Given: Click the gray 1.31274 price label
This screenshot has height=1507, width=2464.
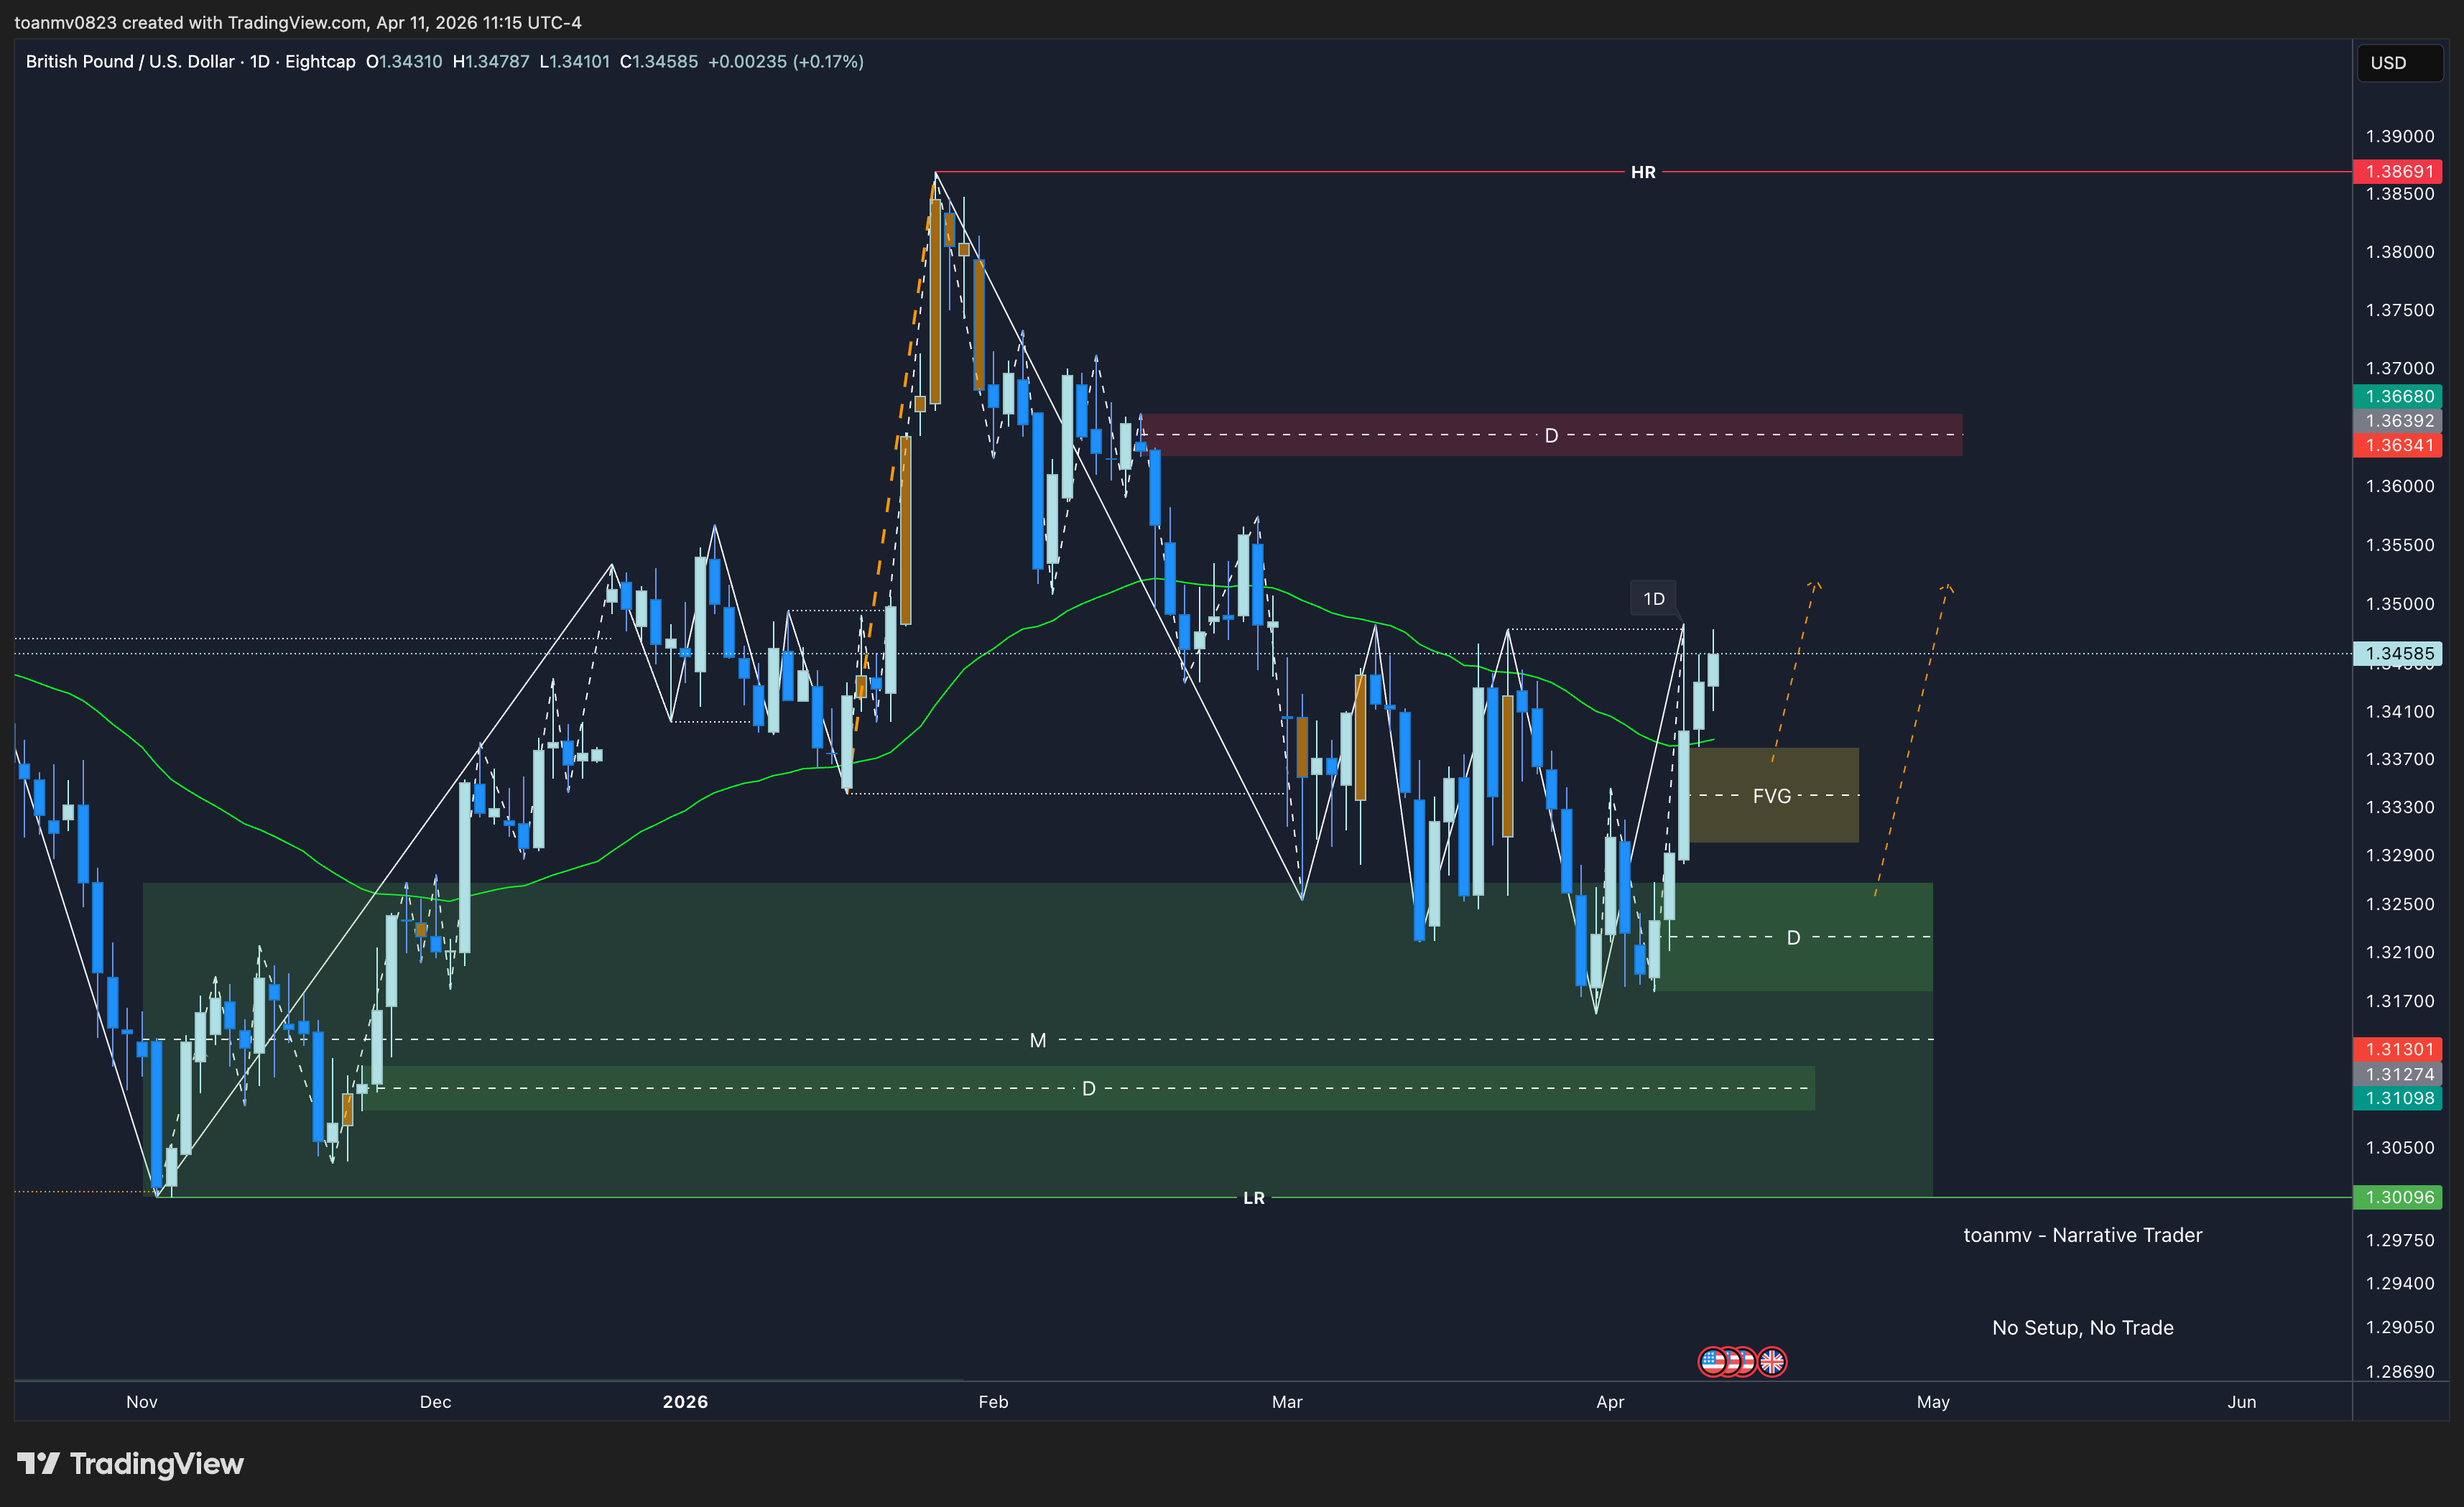Looking at the screenshot, I should click(x=2398, y=1074).
